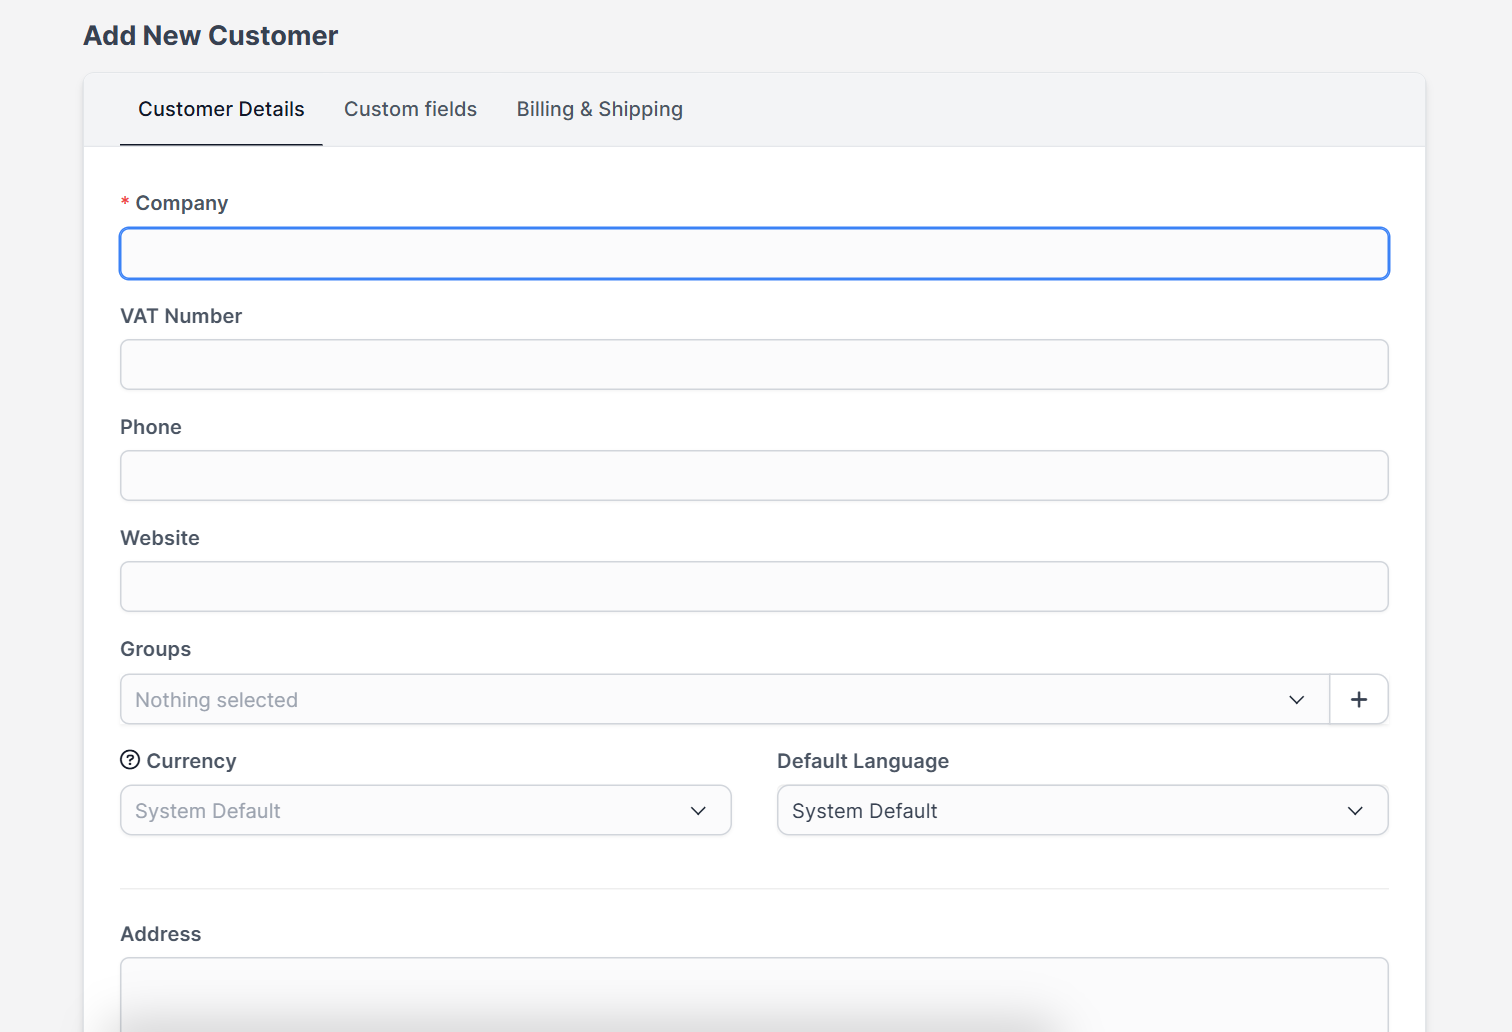Open the Default Language dropdown
This screenshot has width=1512, height=1032.
coord(1082,810)
